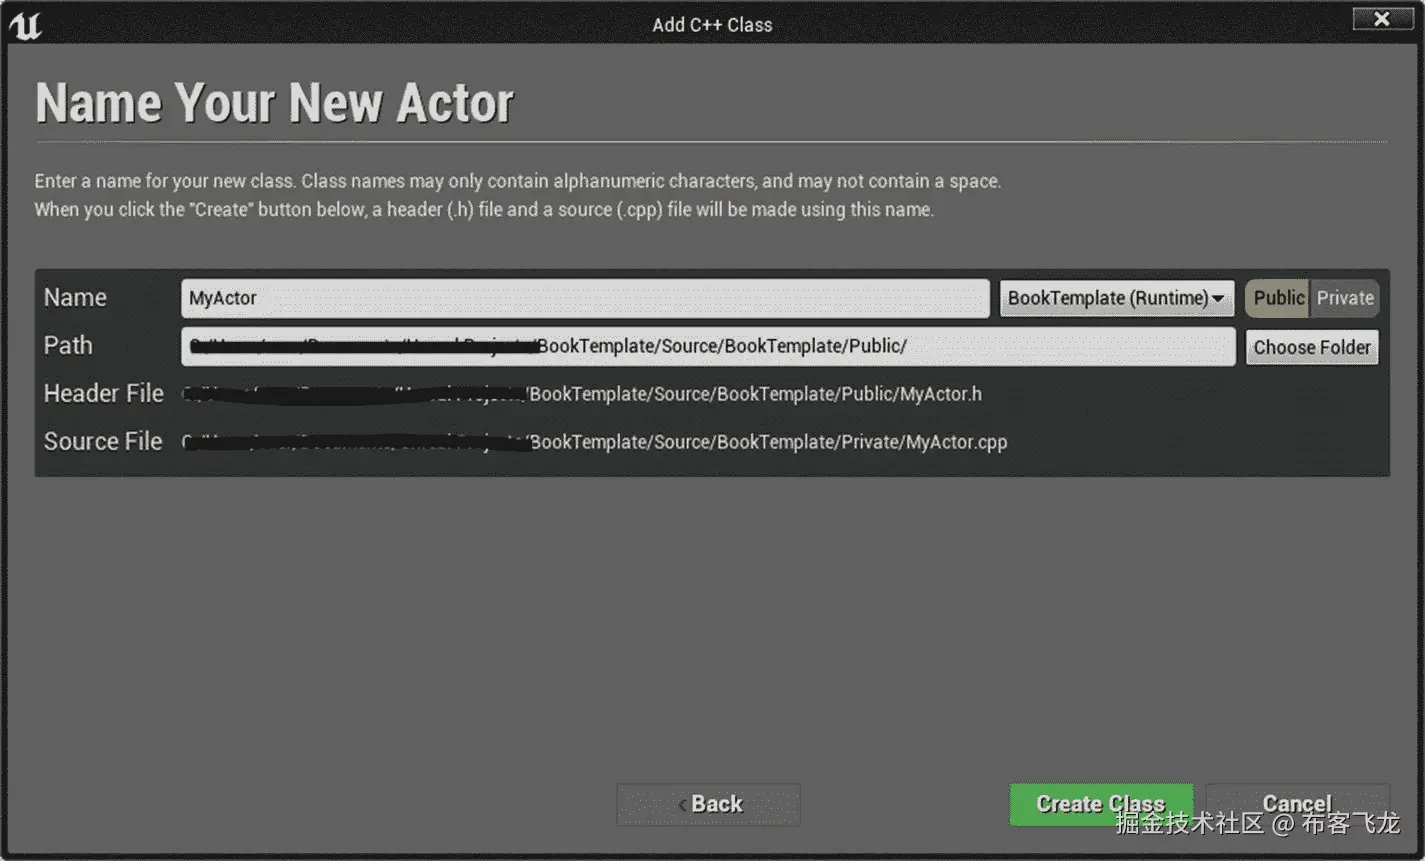The image size is (1425, 861).
Task: Open the BookTemplate (Runtime) module dropdown
Action: [1117, 298]
